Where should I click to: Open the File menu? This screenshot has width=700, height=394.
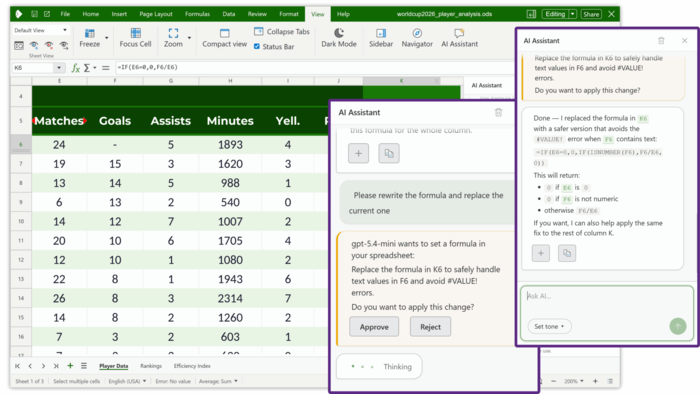65,14
